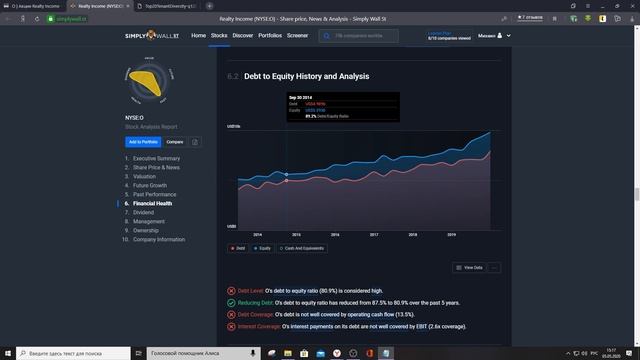Click the browser downloads icon

632,19
